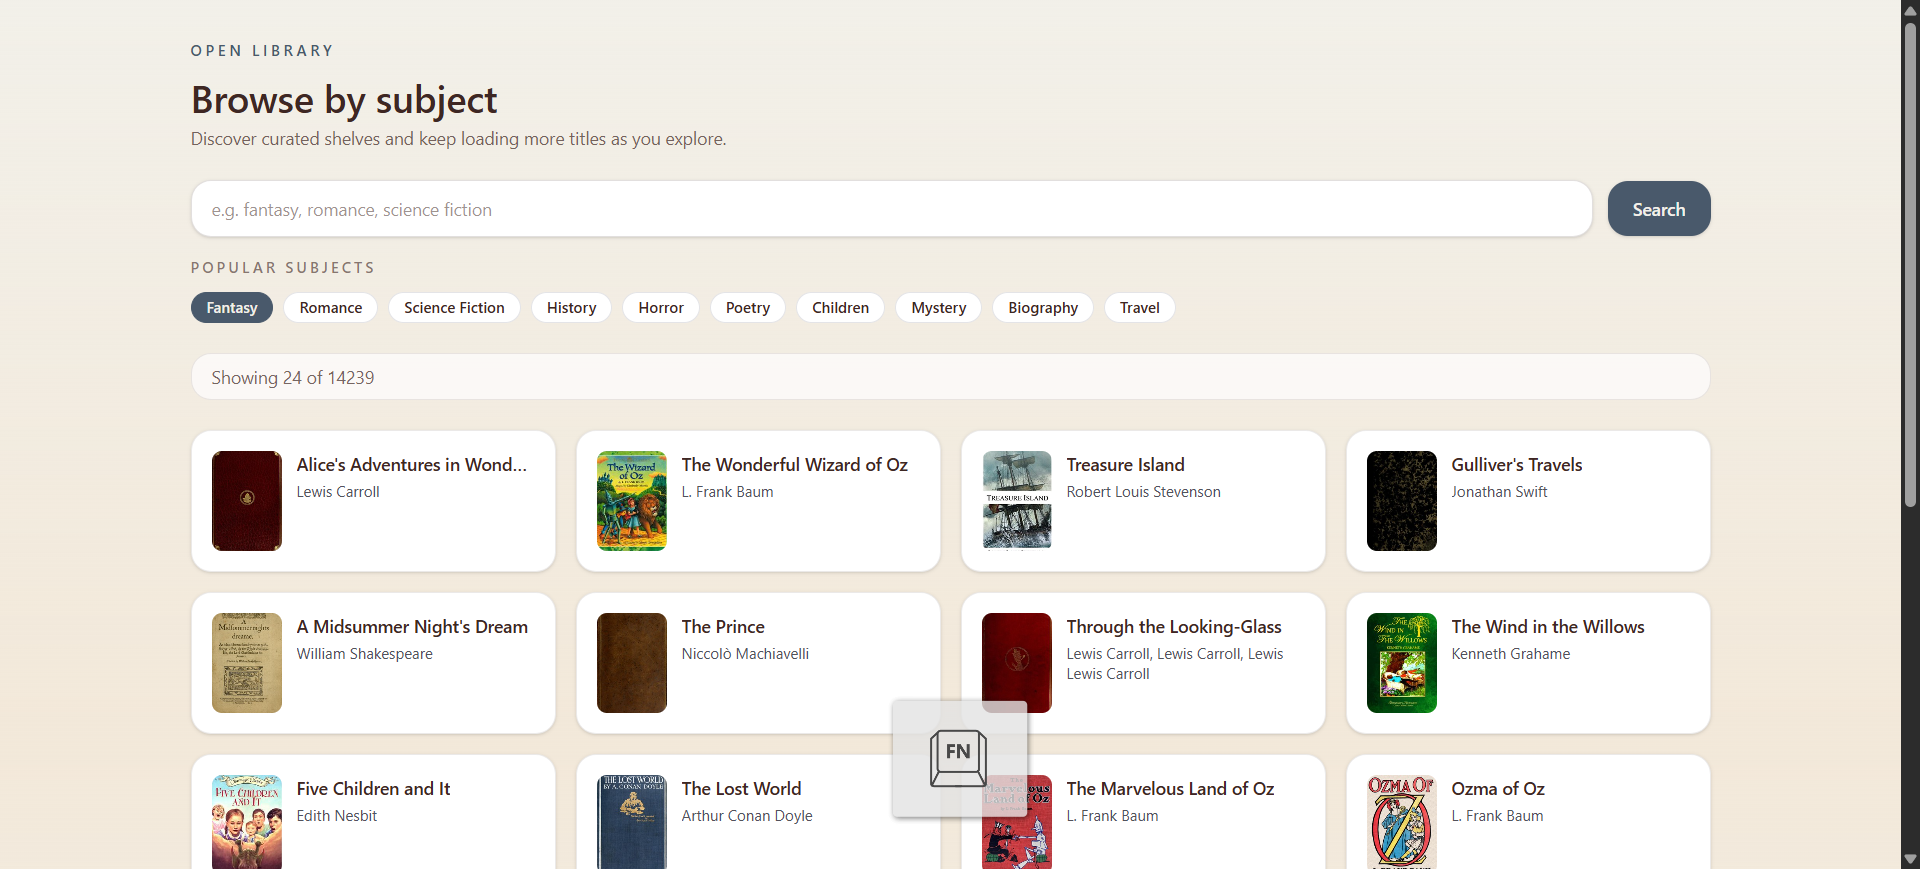Viewport: 1920px width, 869px height.
Task: Click author name Arthur Conan Doyle
Action: 747,816
